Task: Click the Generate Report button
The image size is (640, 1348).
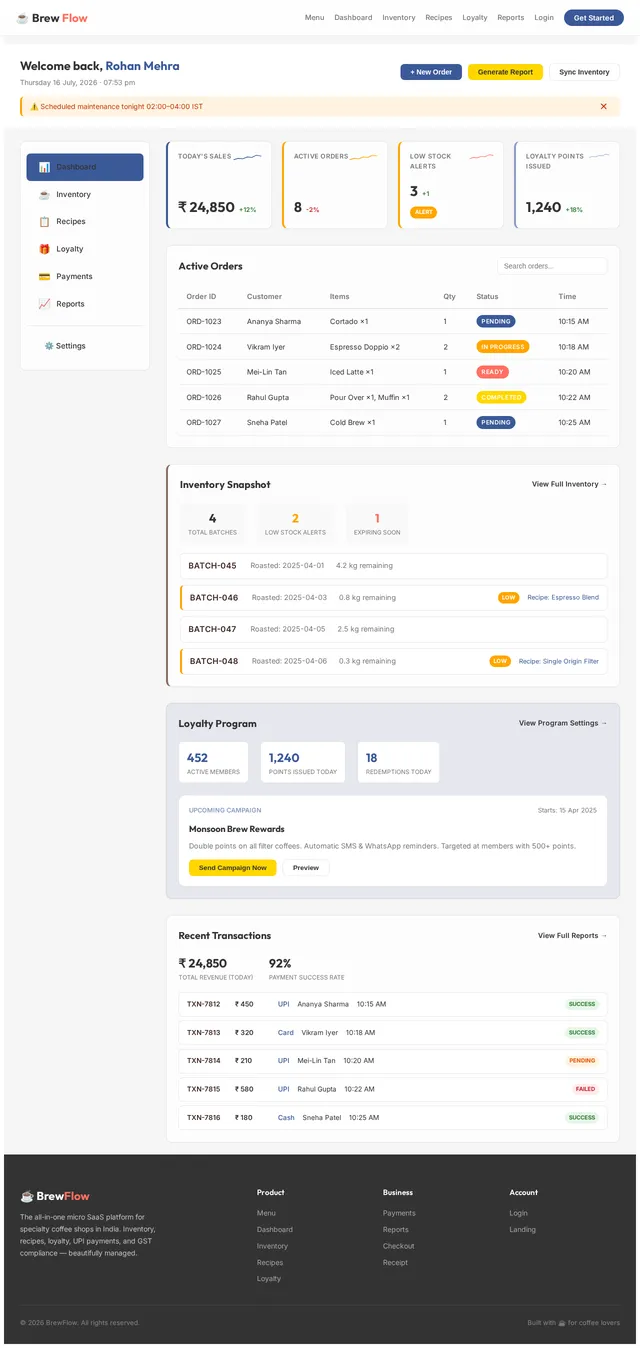Action: click(505, 72)
